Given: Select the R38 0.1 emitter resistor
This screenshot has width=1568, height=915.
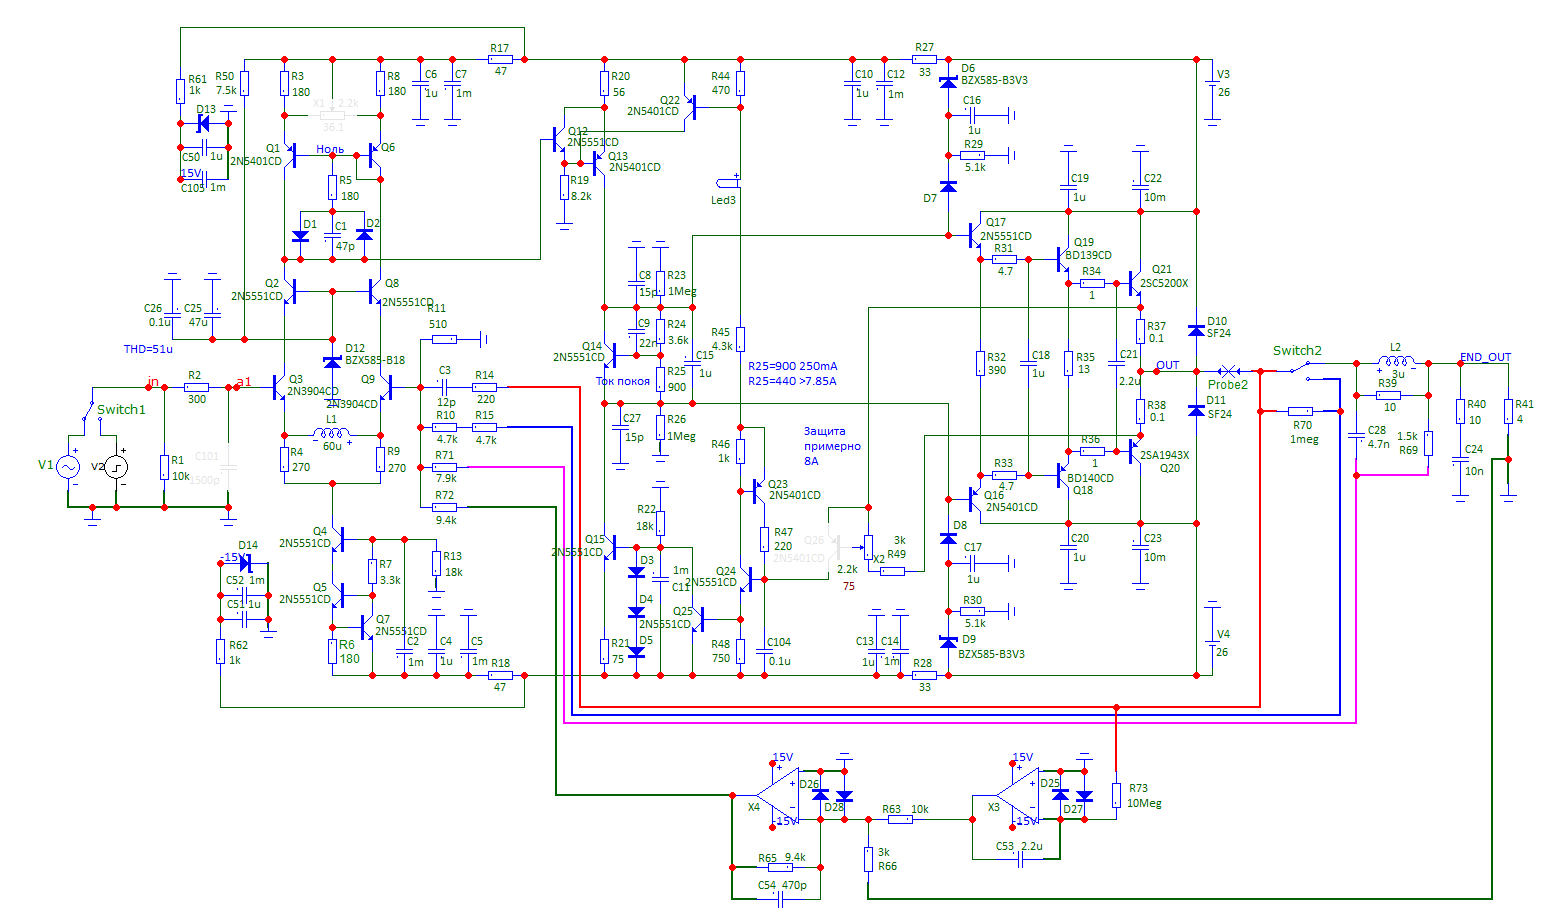Looking at the screenshot, I should (x=1140, y=411).
